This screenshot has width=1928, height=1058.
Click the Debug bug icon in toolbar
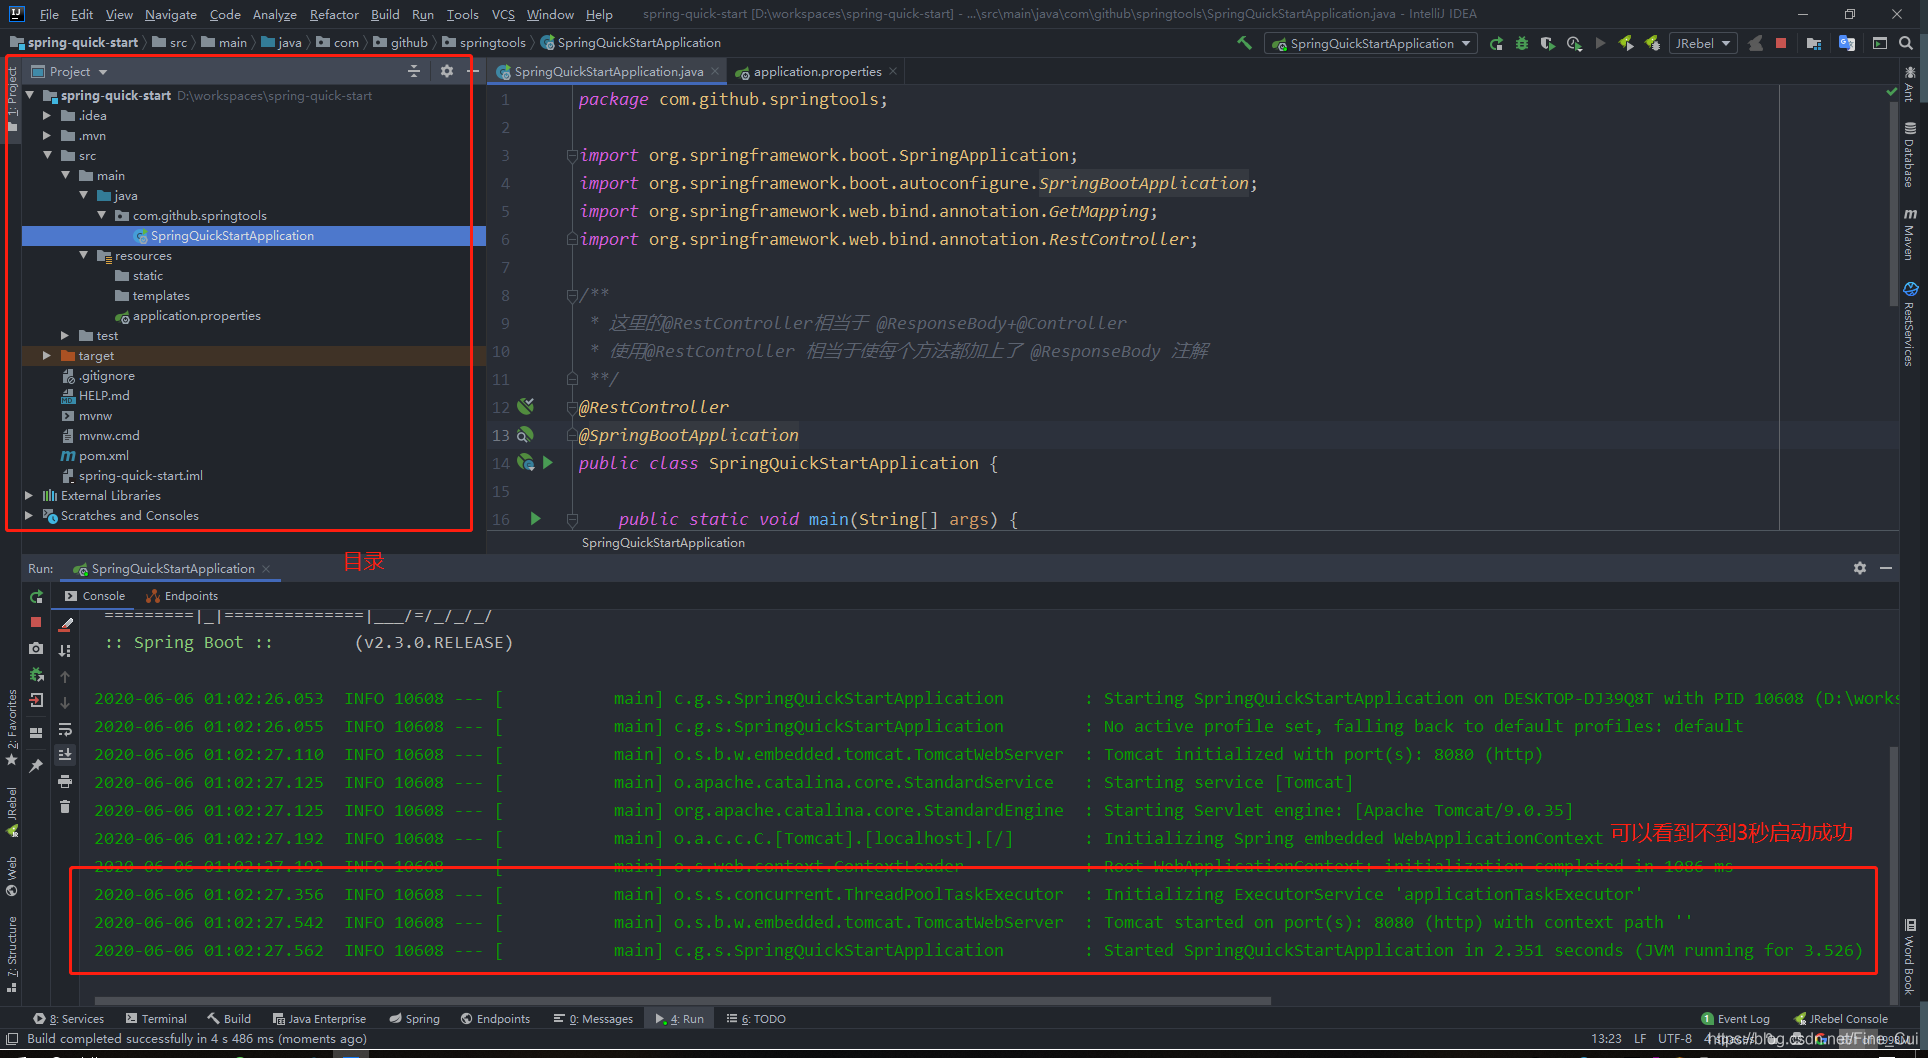[1522, 43]
